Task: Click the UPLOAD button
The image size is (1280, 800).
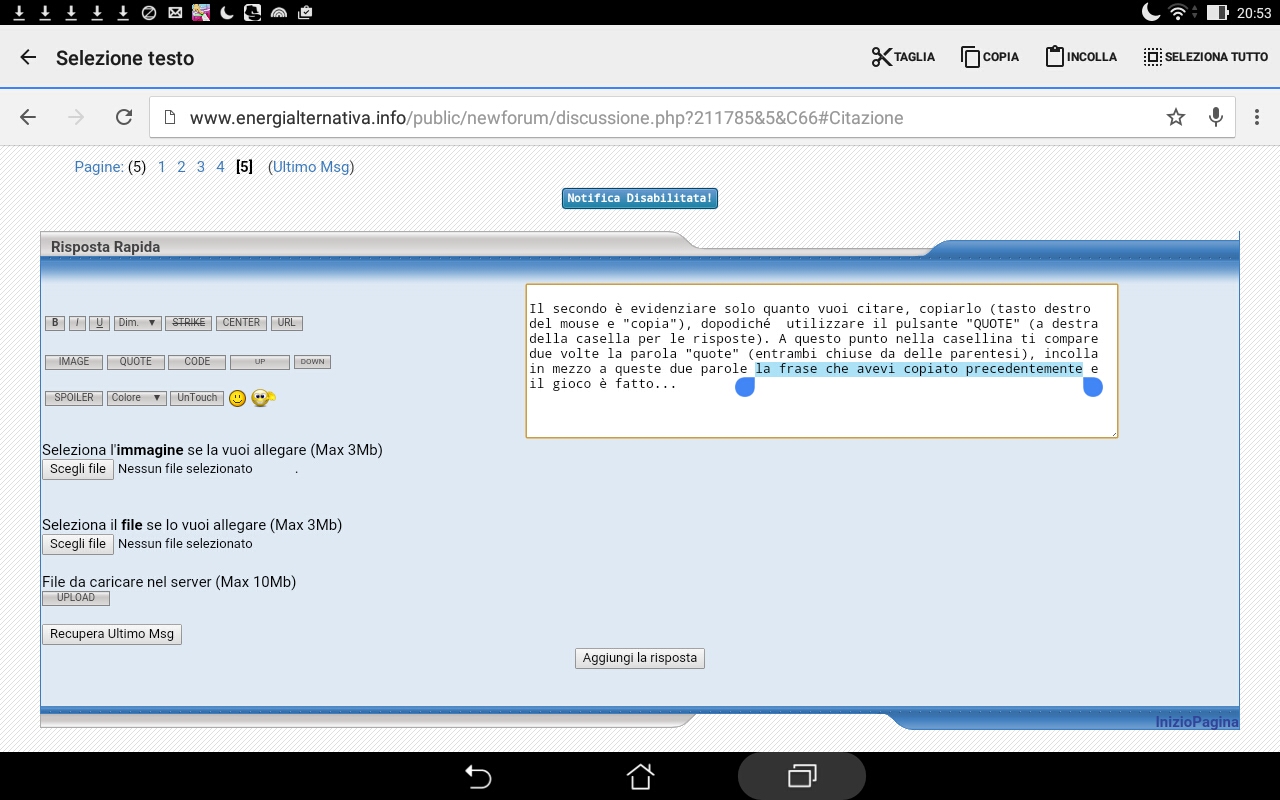Action: click(76, 598)
